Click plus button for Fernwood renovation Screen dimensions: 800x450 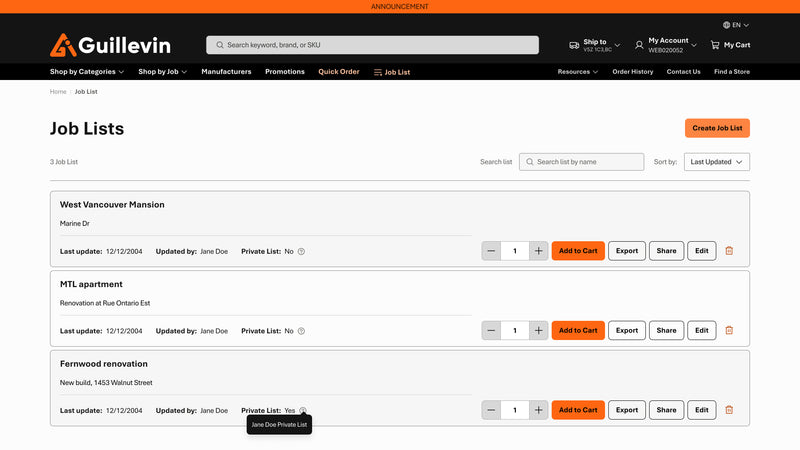coord(538,410)
